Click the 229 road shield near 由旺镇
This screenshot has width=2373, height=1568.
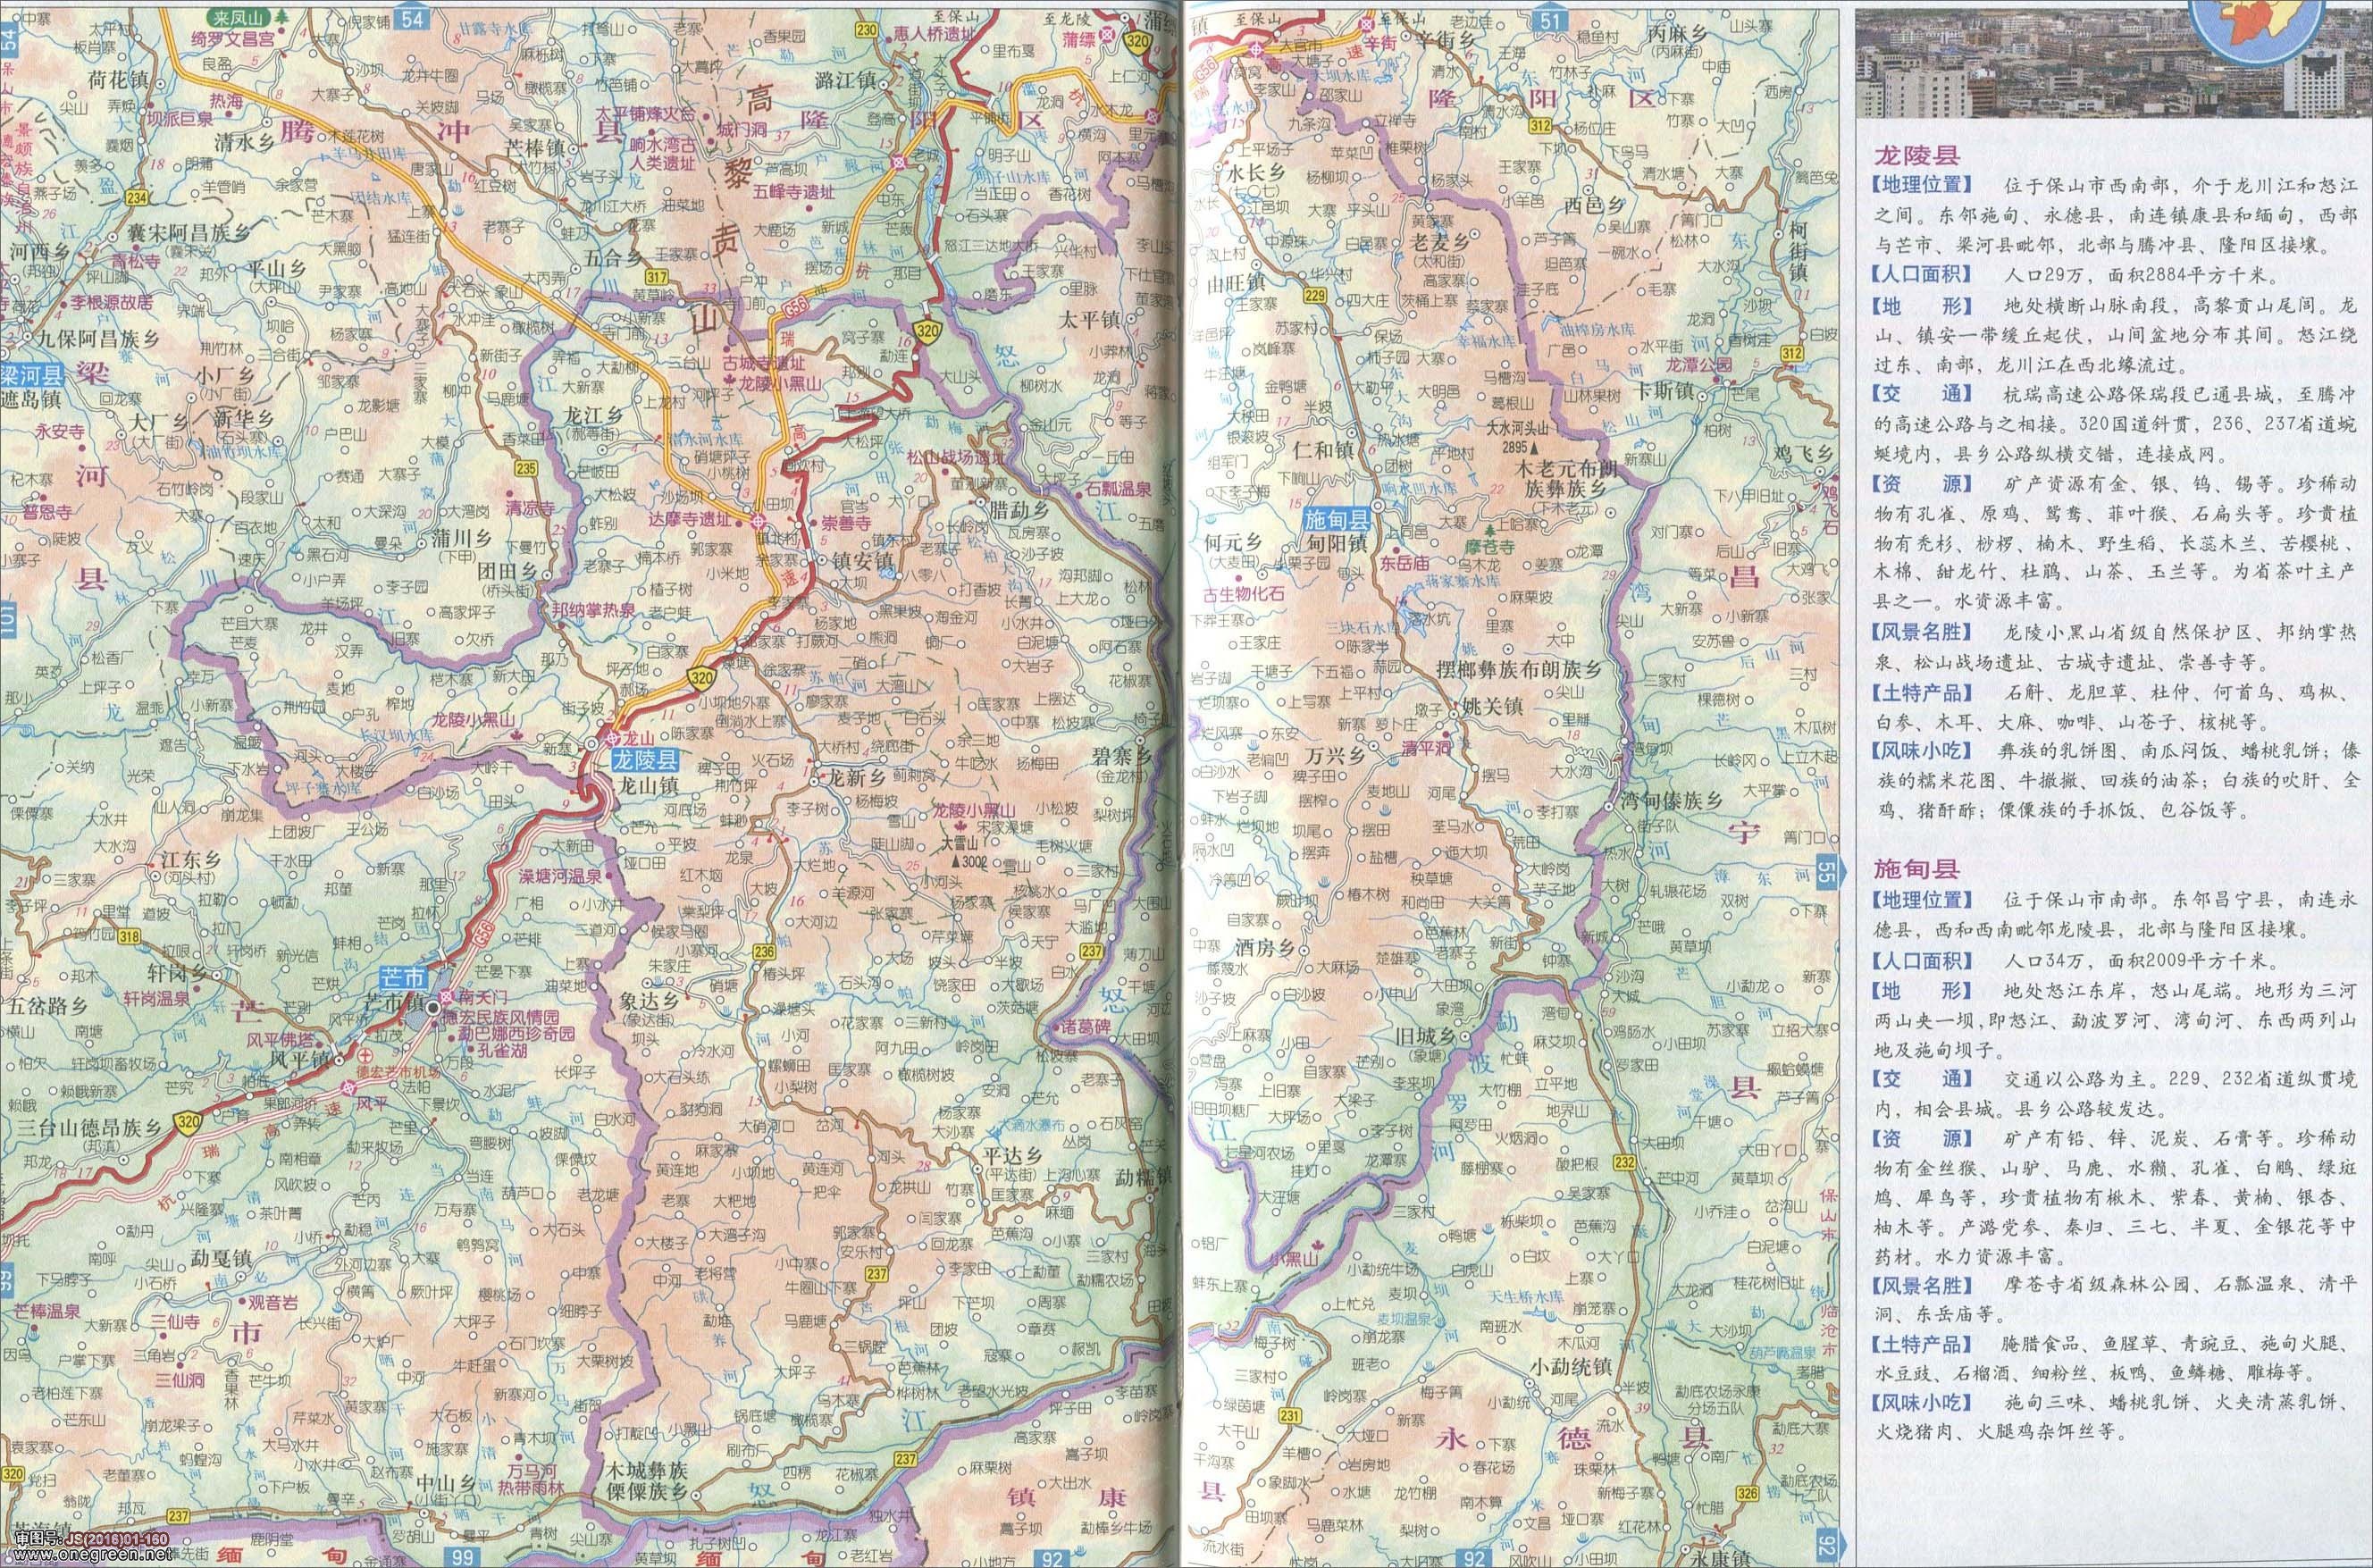pos(1314,294)
